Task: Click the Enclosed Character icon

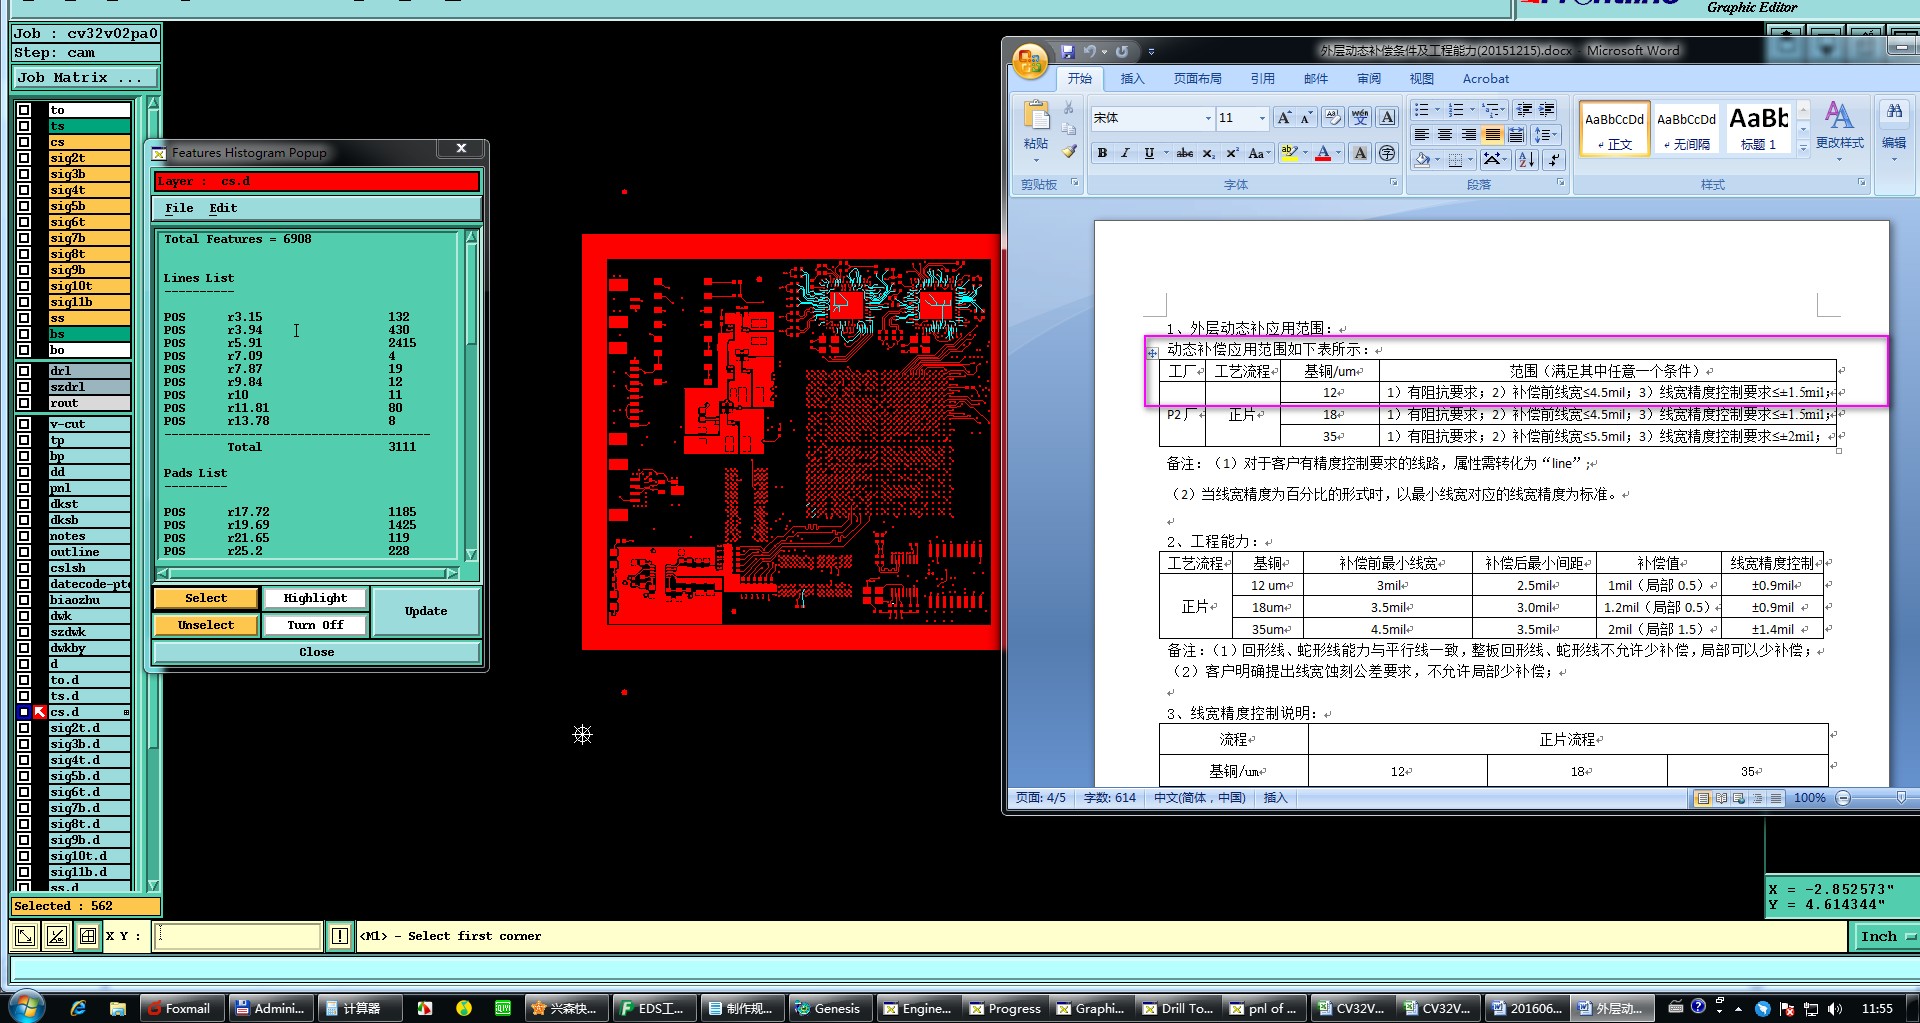Action: click(1387, 153)
